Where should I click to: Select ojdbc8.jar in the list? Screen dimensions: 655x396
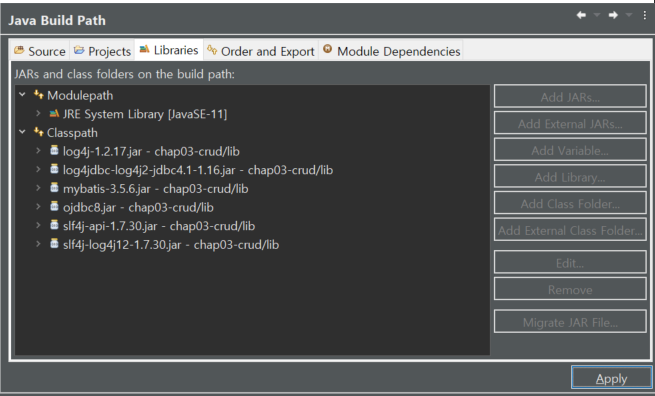pos(252,207)
